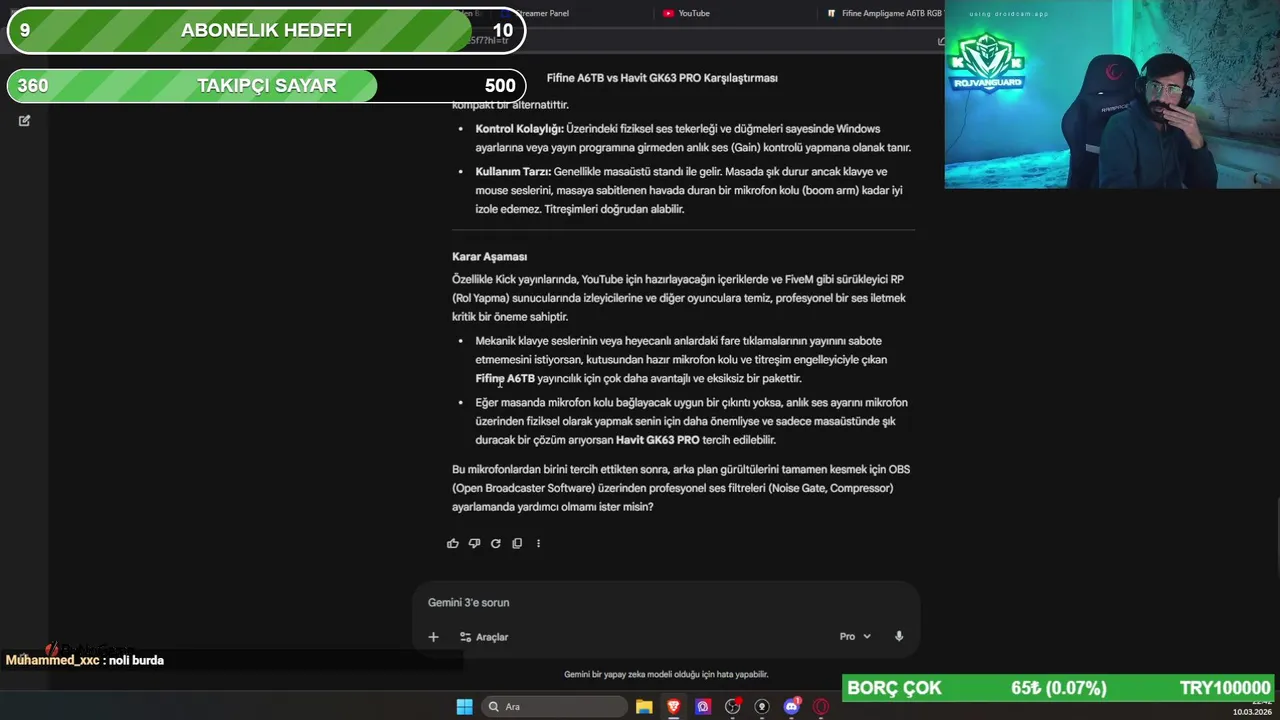This screenshot has width=1280, height=720.
Task: Click the webcam feed thumbnail
Action: click(1110, 95)
